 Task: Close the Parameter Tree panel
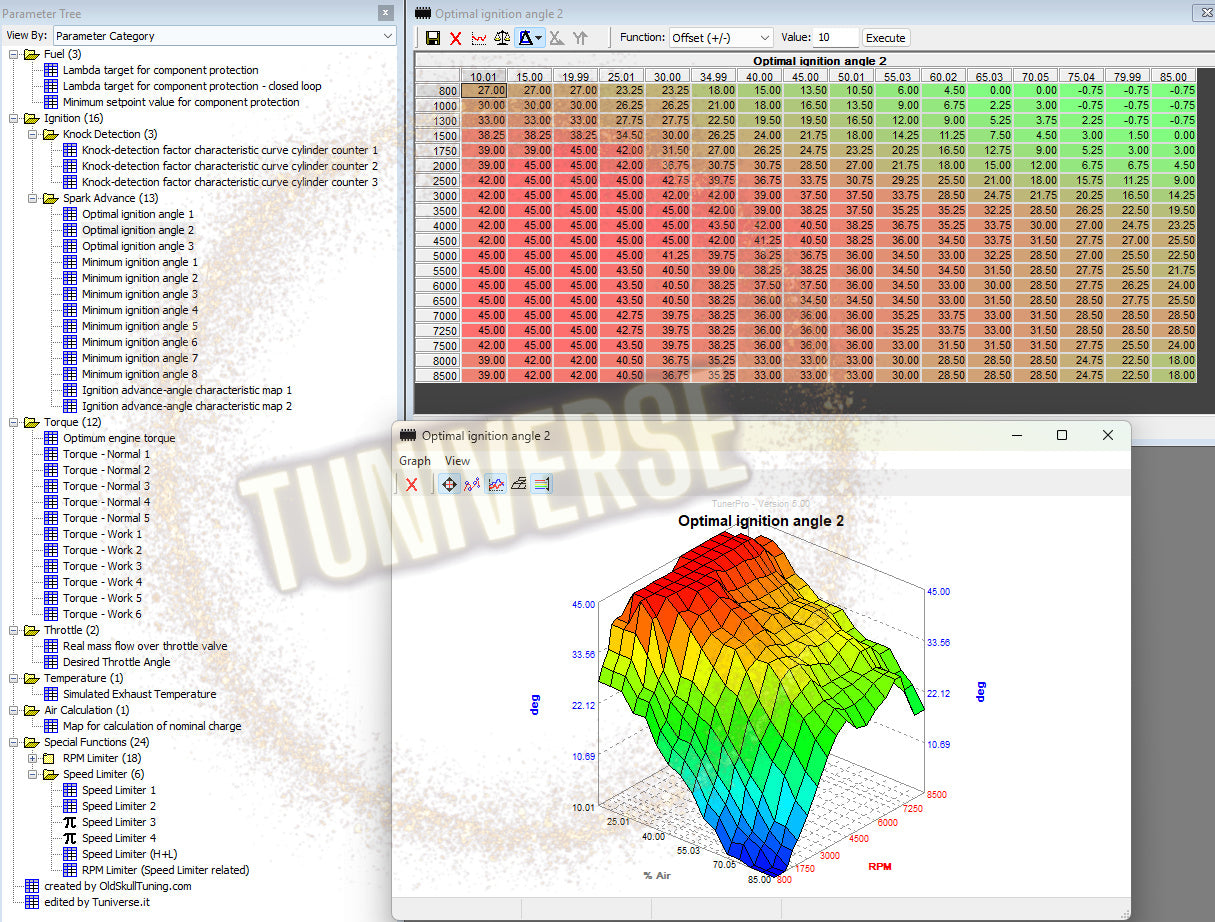tap(386, 13)
